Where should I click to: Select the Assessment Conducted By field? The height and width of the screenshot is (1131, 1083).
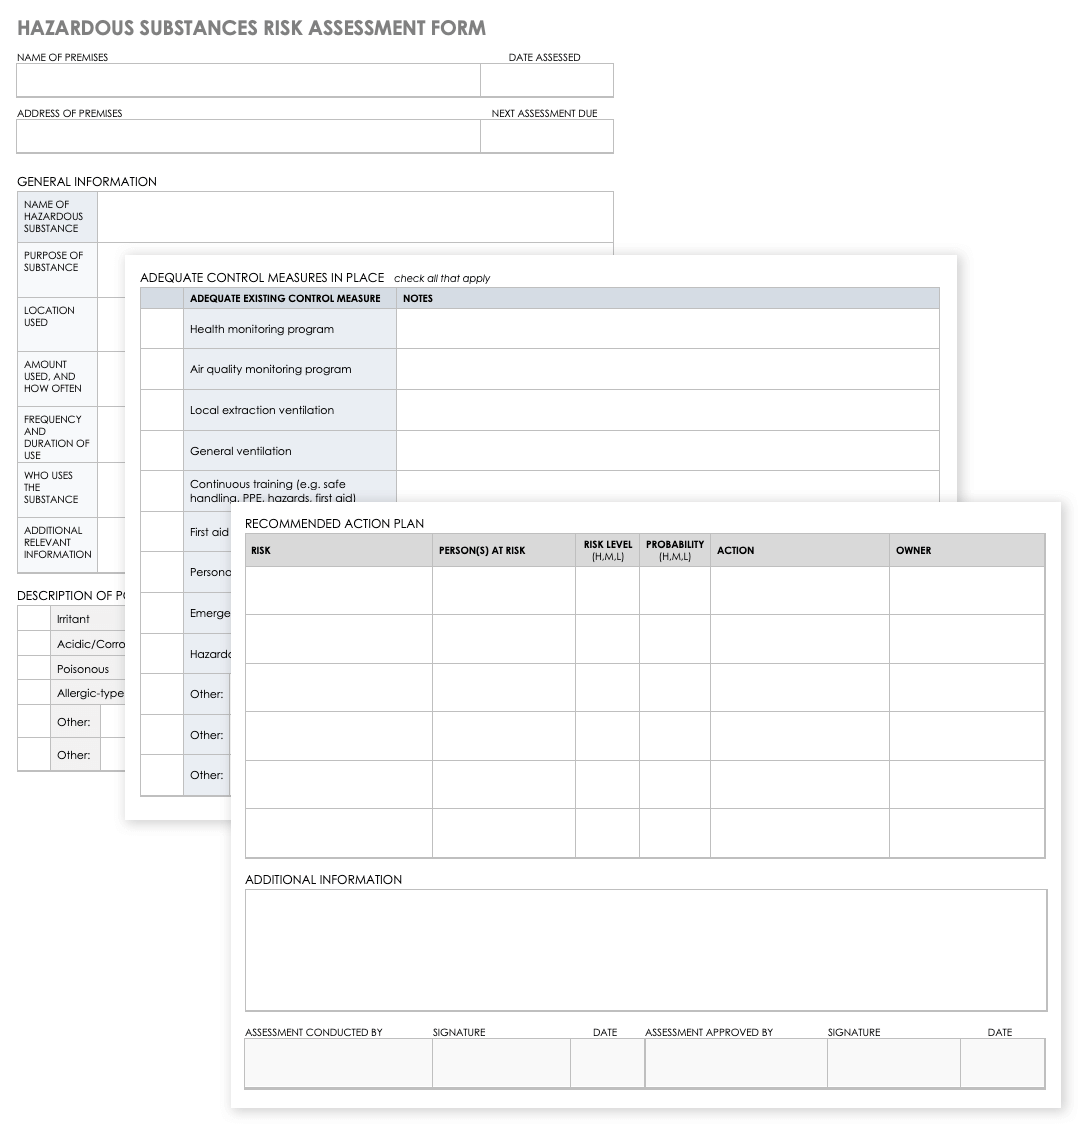[338, 1062]
